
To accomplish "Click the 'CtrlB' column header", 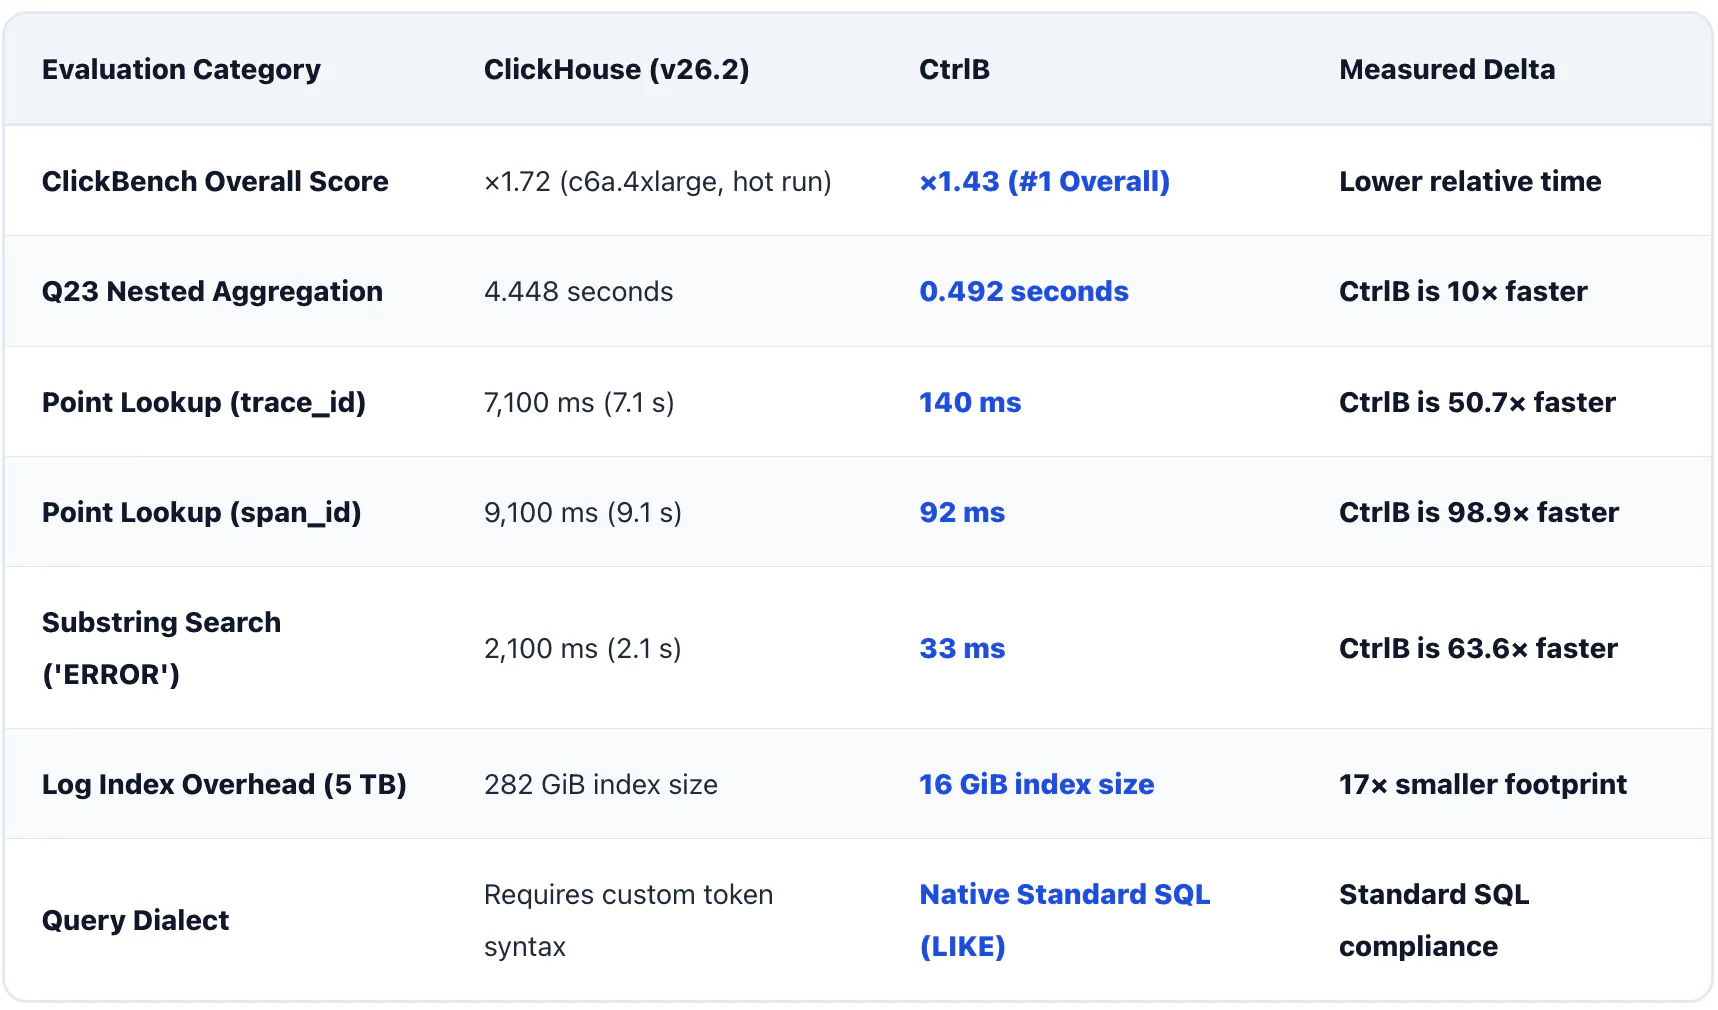I will tap(954, 70).
